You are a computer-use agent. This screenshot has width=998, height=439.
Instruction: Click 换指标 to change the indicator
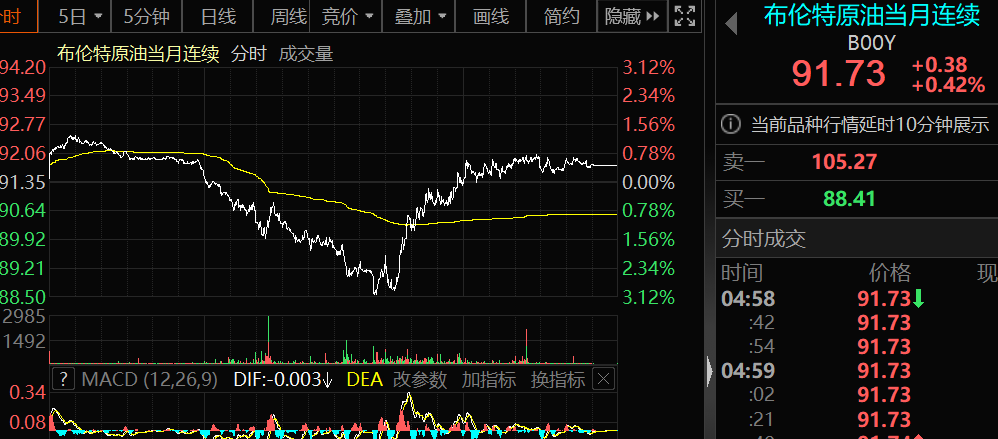557,379
